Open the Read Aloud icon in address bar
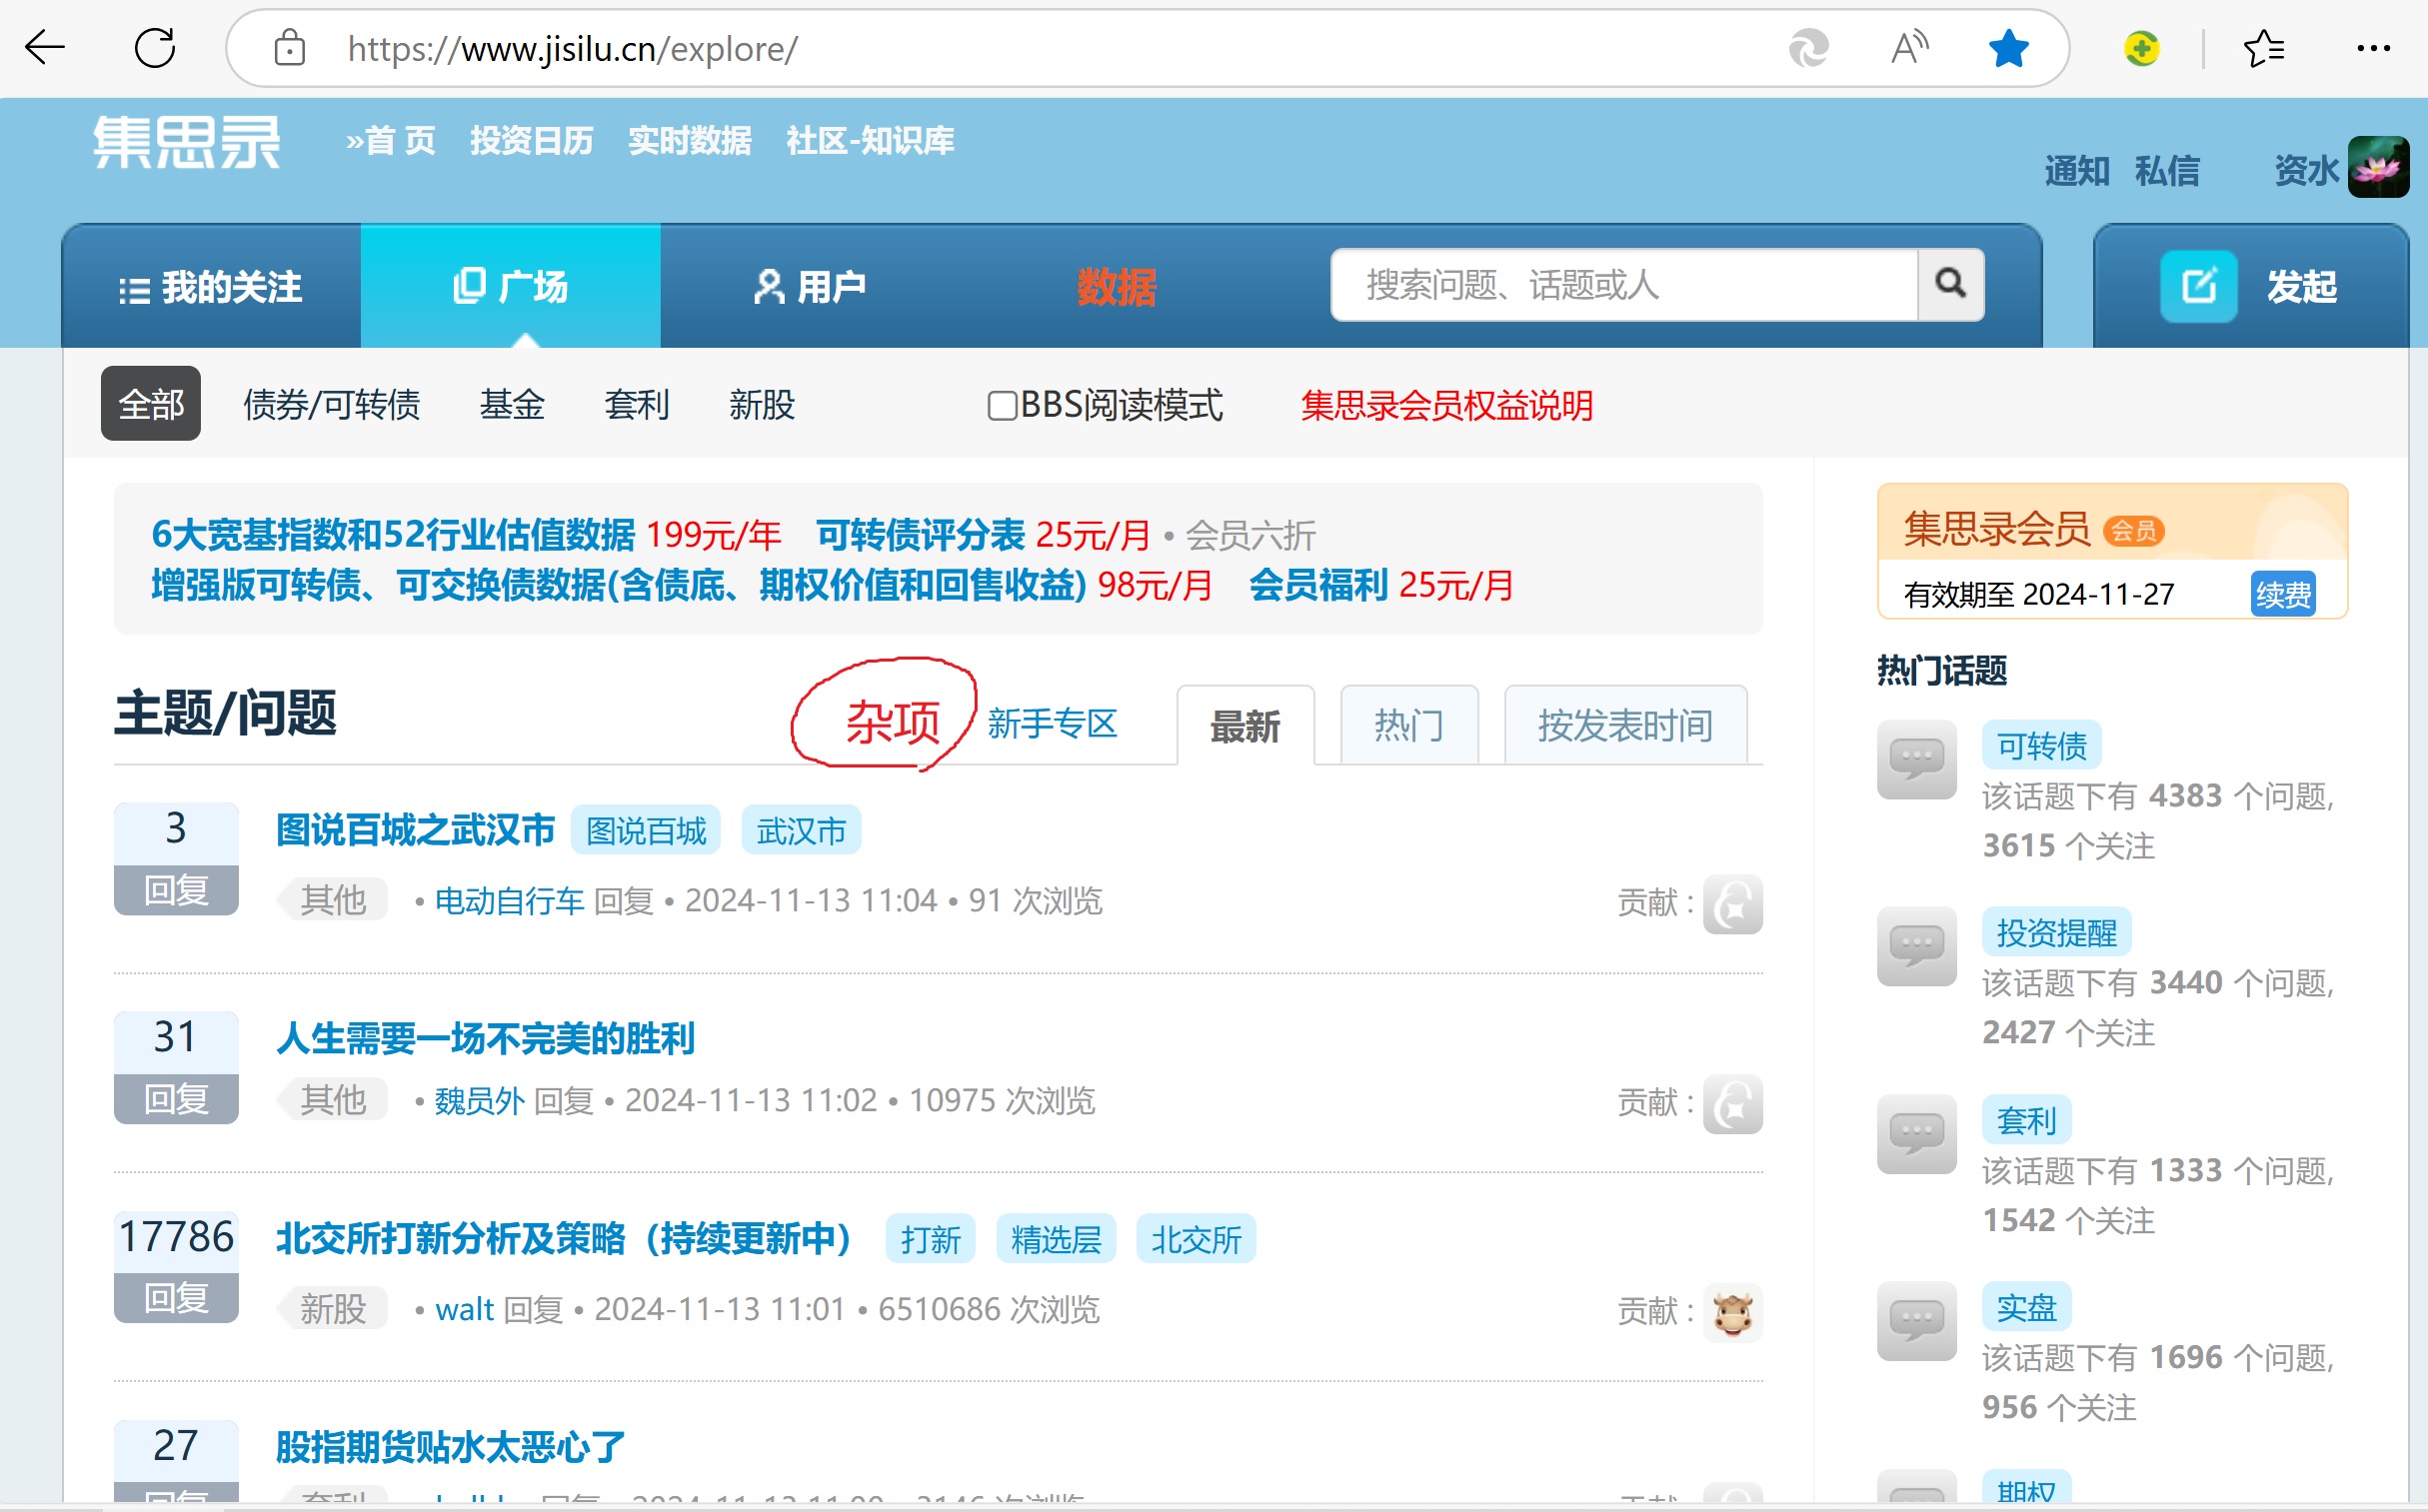The width and height of the screenshot is (2428, 1512). (x=1909, y=48)
